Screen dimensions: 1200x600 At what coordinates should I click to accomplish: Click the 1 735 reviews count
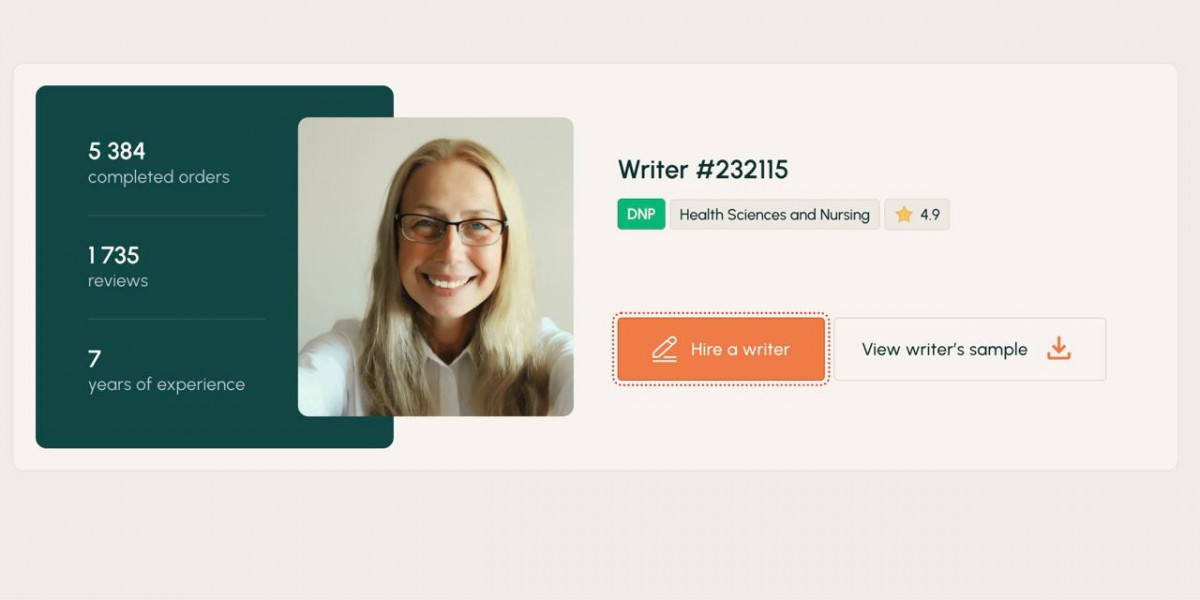[114, 255]
